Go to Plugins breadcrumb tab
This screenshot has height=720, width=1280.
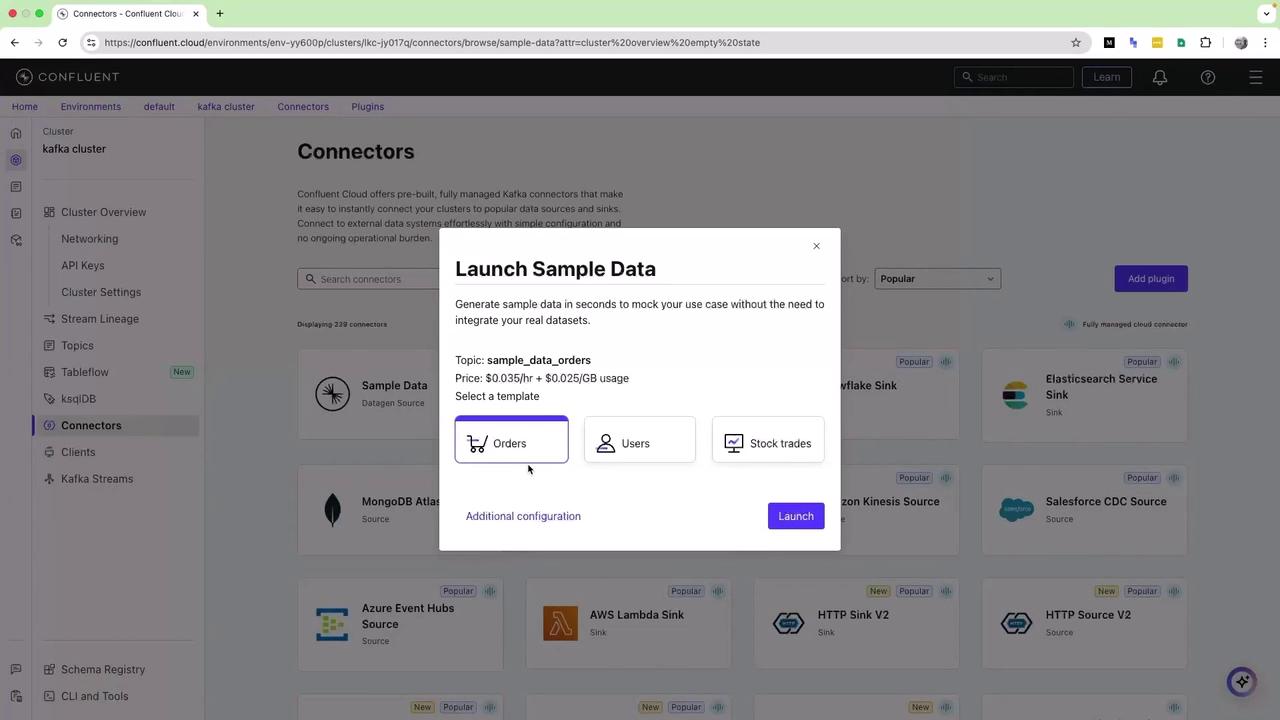pyautogui.click(x=367, y=107)
